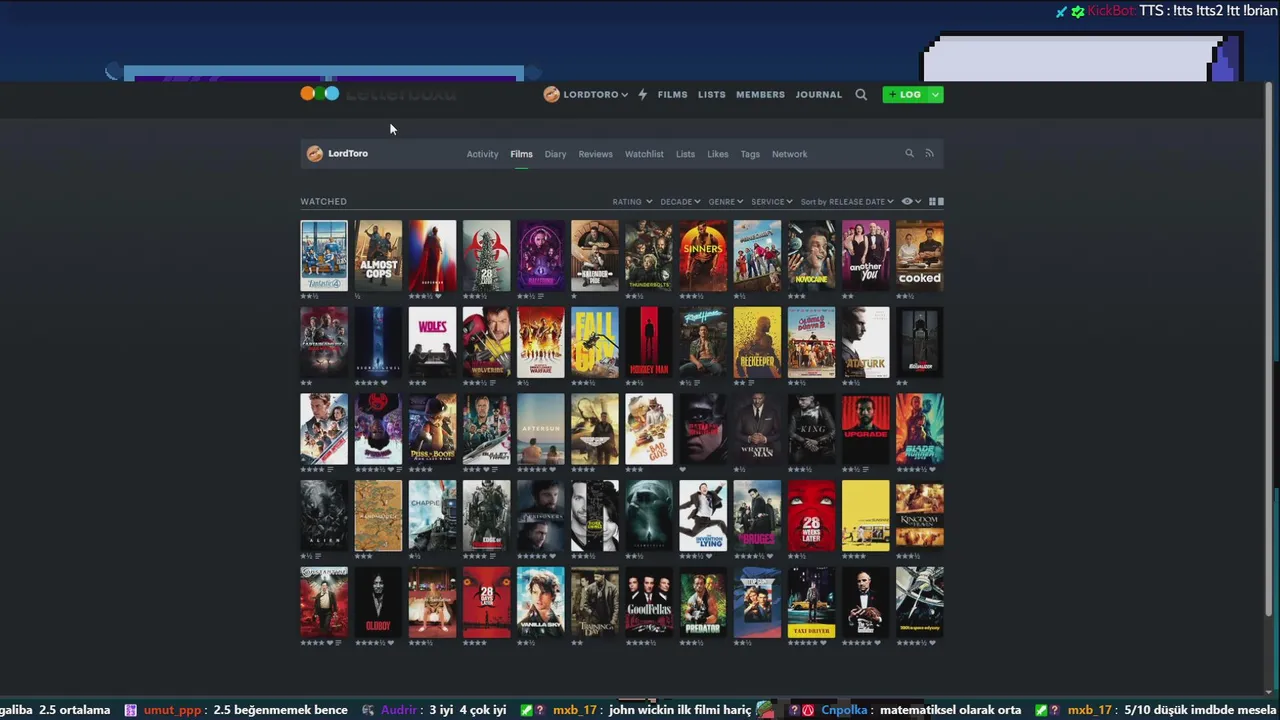The width and height of the screenshot is (1280, 720).
Task: Go to MEMBERS in the top navigation
Action: pos(760,94)
